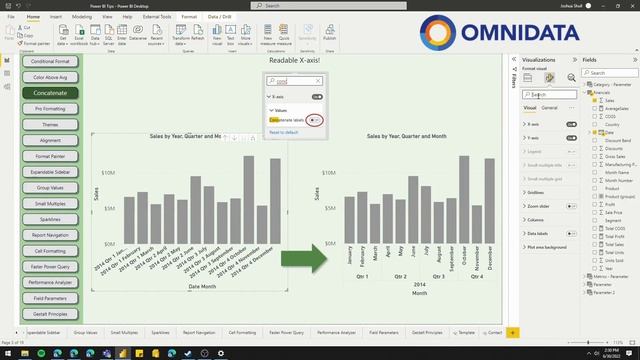Viewport: 640px width, 360px height.
Task: Click Reset to default link
Action: 283,132
